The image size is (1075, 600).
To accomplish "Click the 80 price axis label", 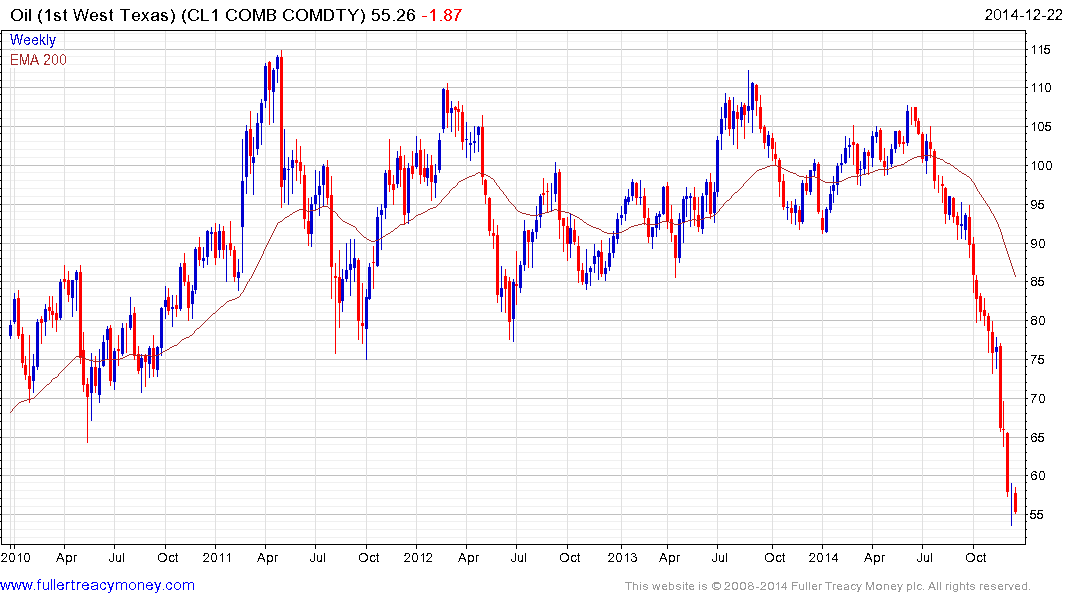I will tap(1037, 320).
